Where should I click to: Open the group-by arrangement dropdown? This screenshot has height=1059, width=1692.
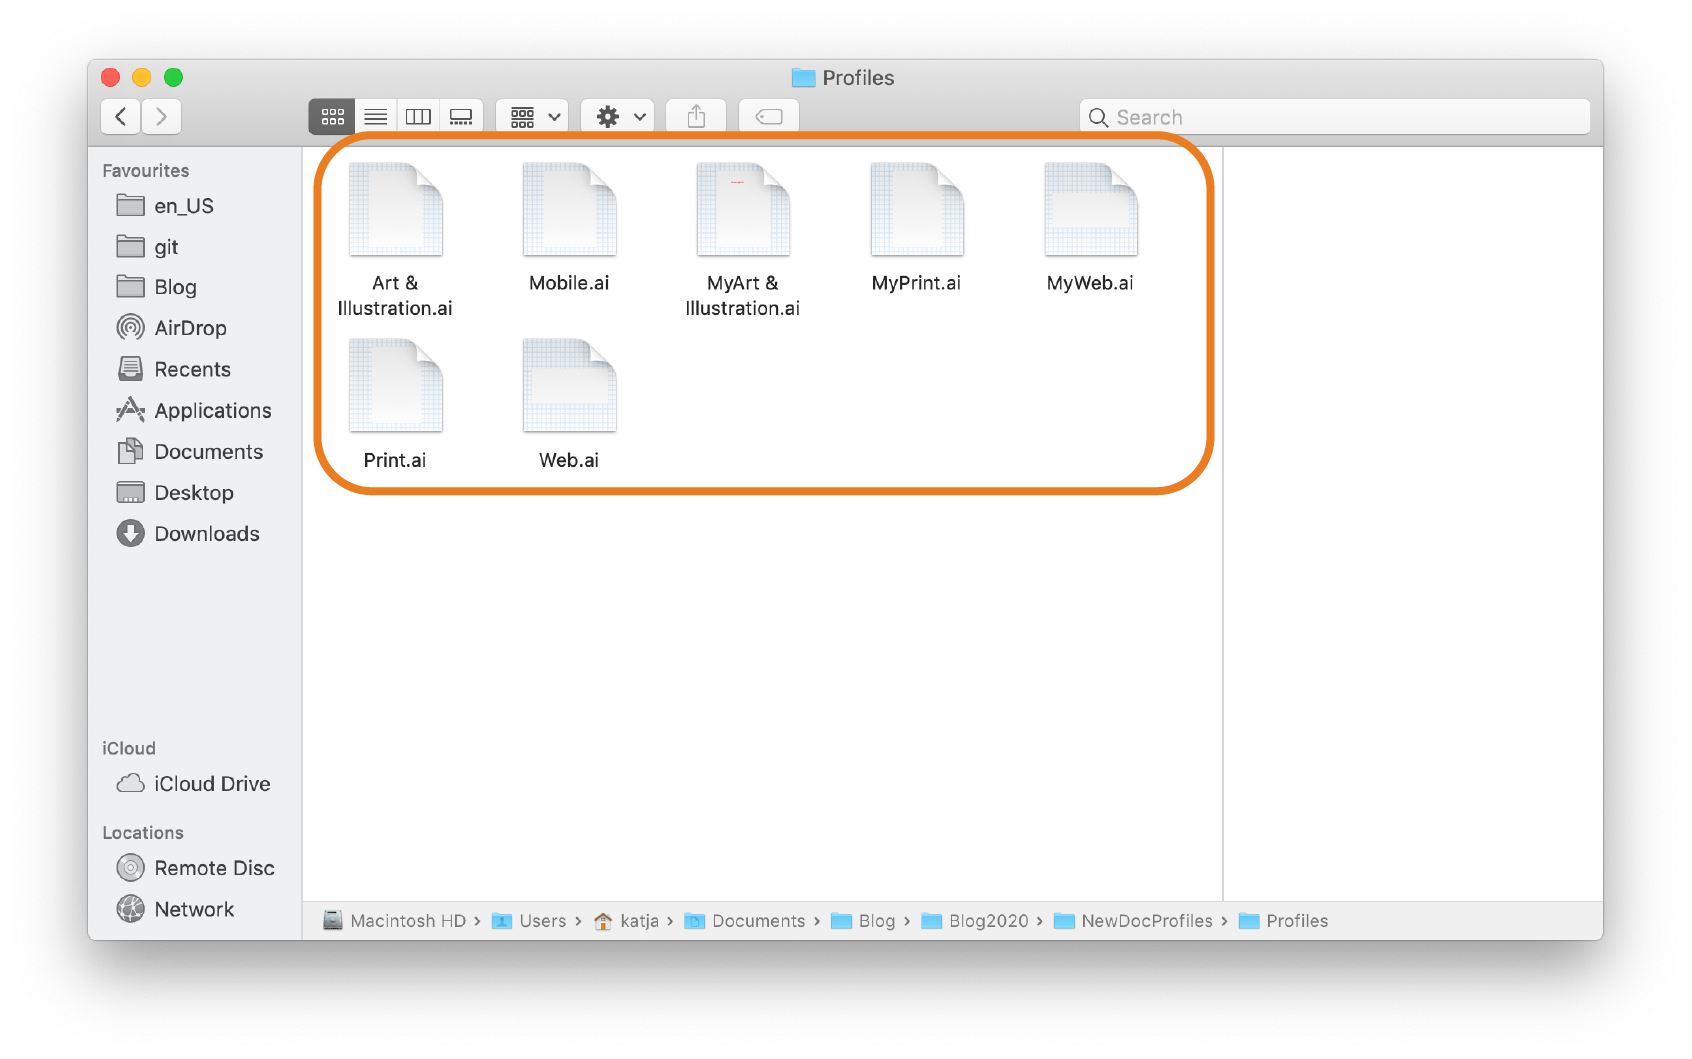tap(533, 117)
